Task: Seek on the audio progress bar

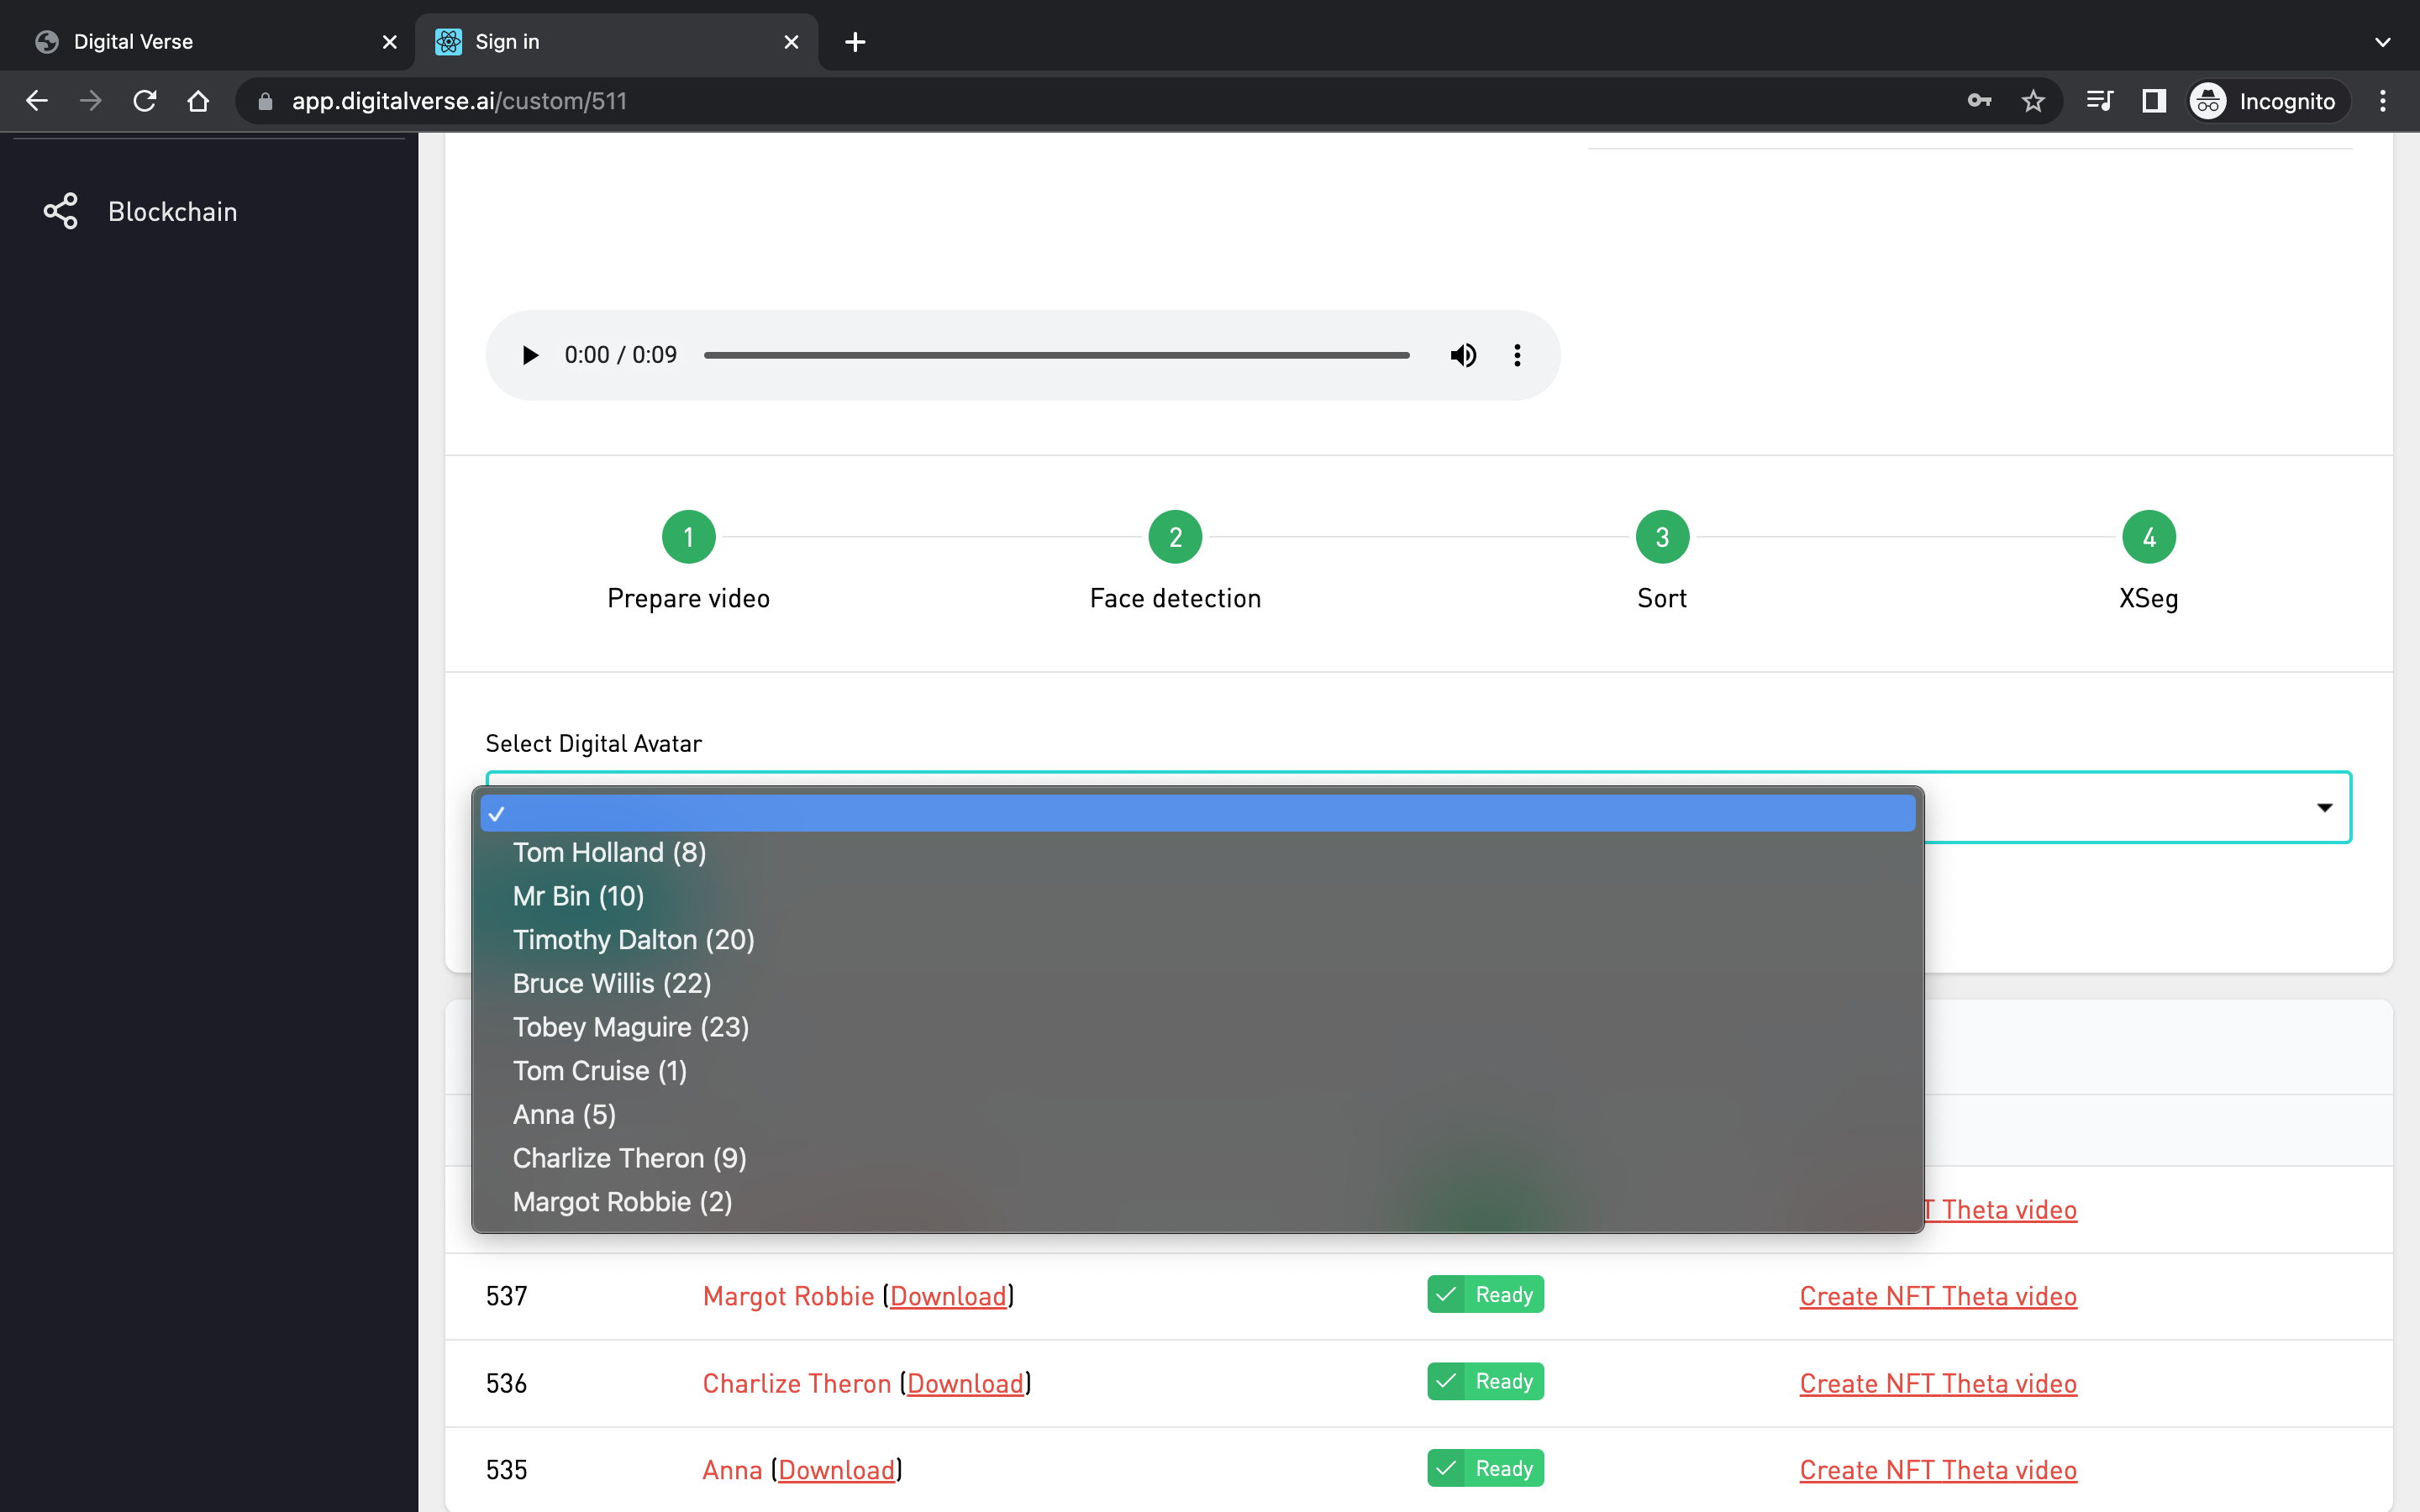Action: tap(1056, 355)
